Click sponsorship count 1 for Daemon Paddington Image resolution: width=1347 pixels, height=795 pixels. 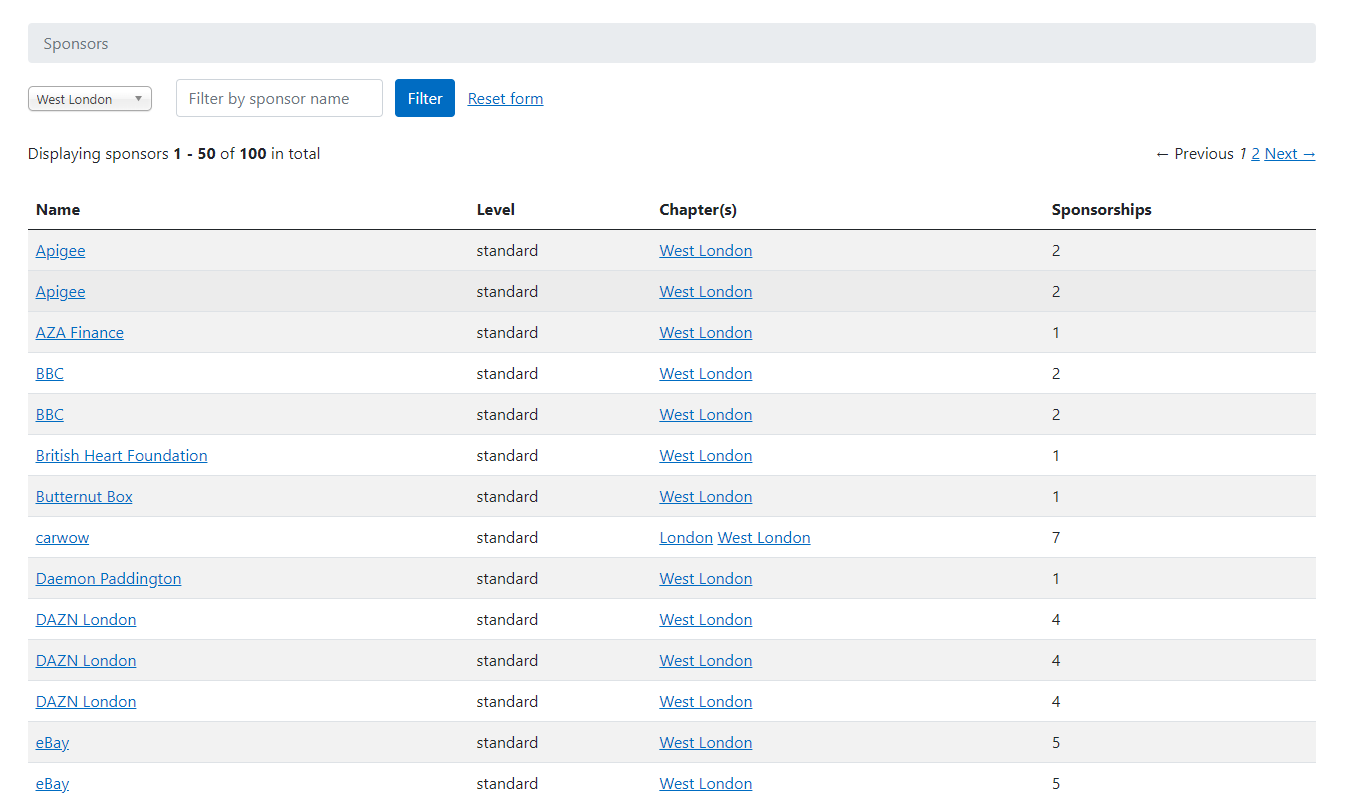coord(1056,579)
